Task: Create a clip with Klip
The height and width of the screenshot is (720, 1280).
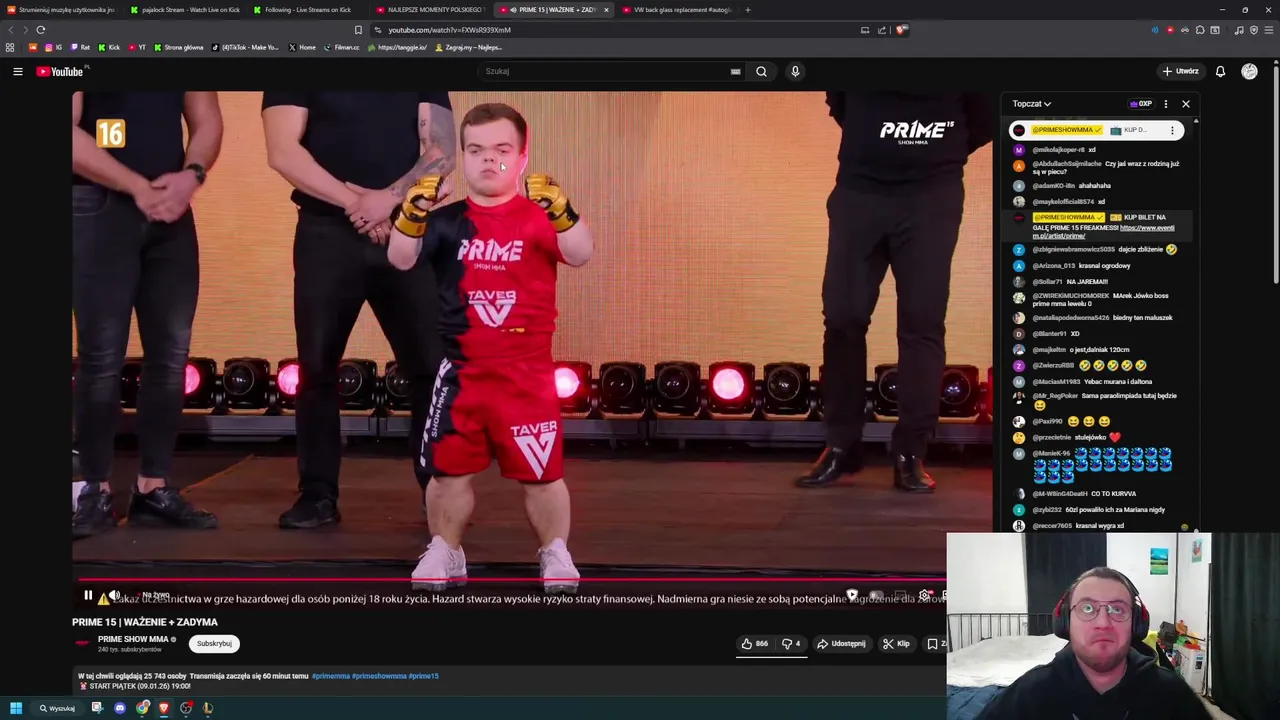Action: click(896, 643)
